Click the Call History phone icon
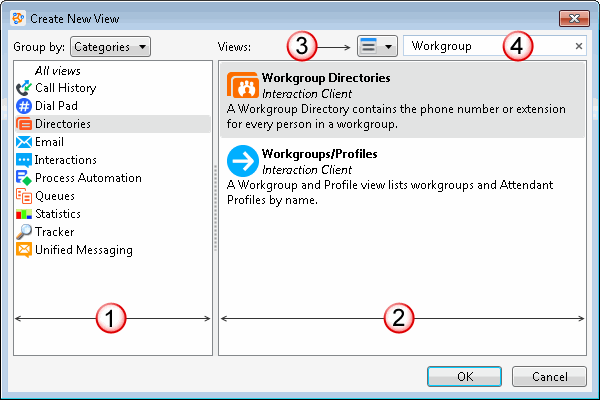This screenshot has width=600, height=400. tap(24, 88)
